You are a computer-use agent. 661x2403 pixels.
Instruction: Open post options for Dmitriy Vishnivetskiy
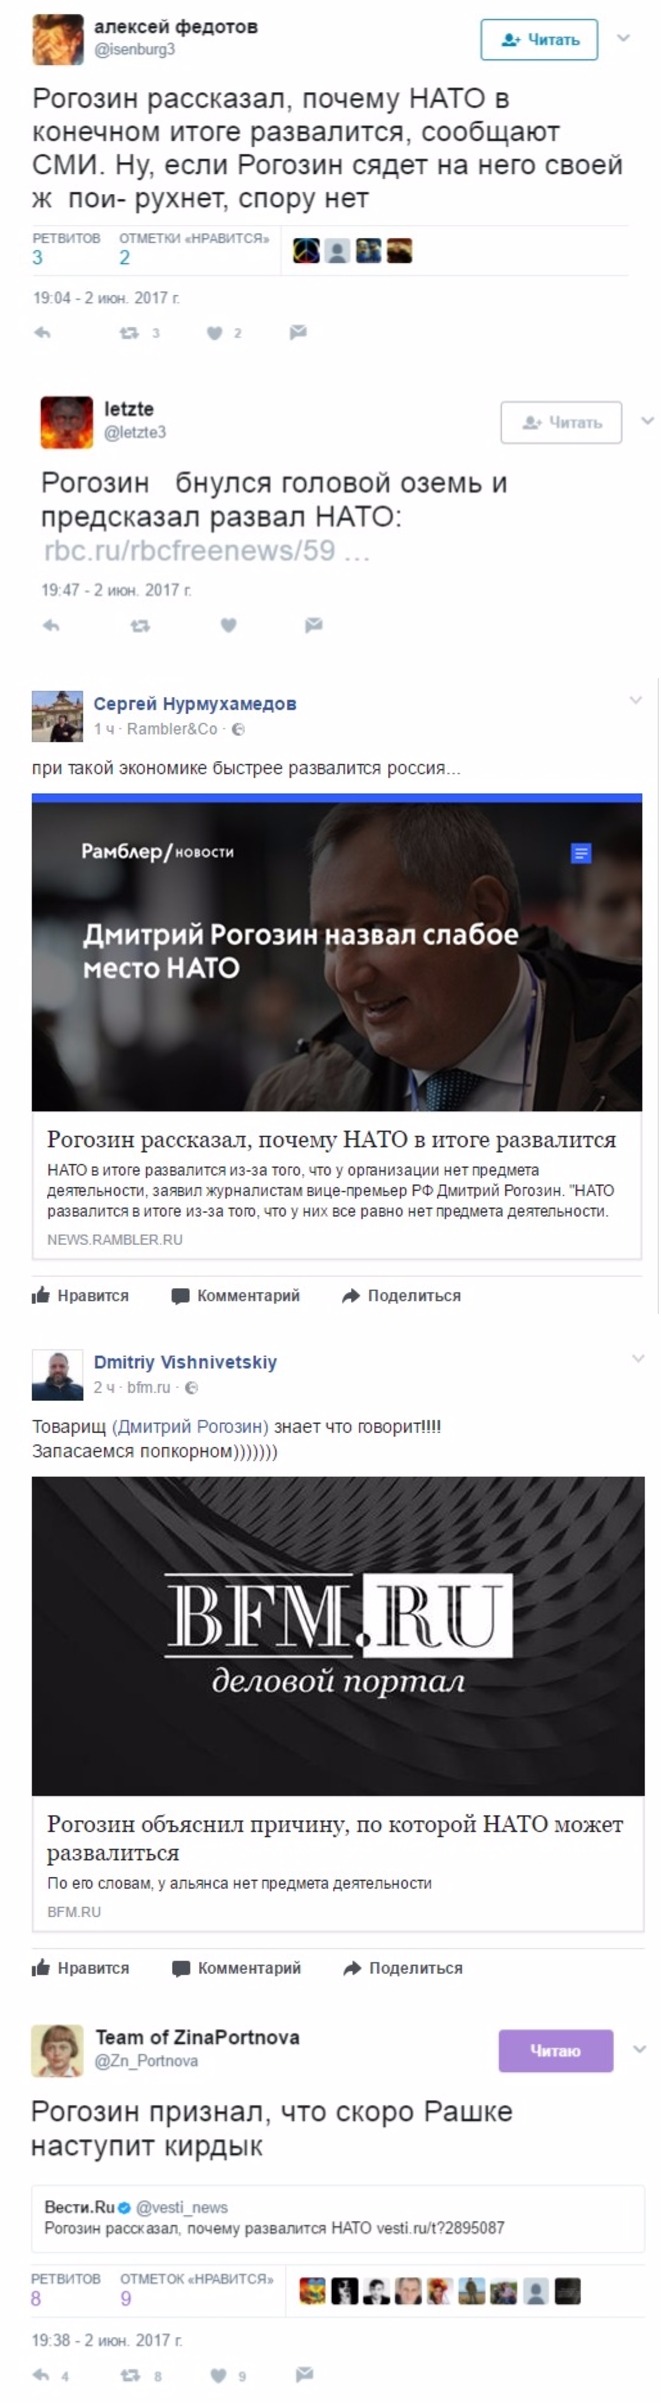pos(638,1358)
